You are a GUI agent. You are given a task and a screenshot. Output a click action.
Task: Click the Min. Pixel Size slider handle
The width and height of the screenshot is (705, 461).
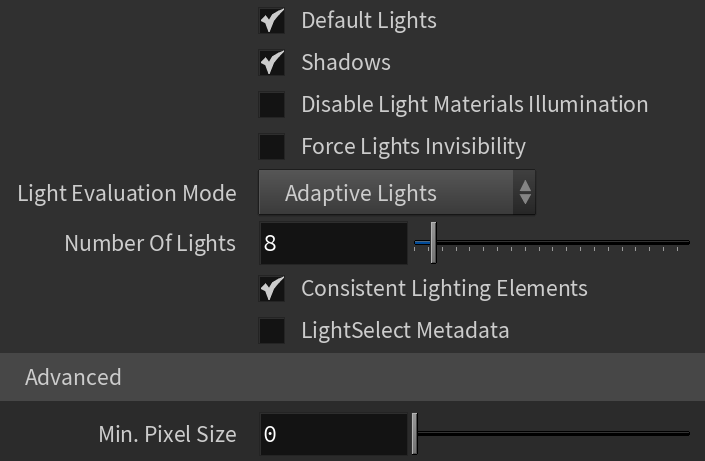414,434
